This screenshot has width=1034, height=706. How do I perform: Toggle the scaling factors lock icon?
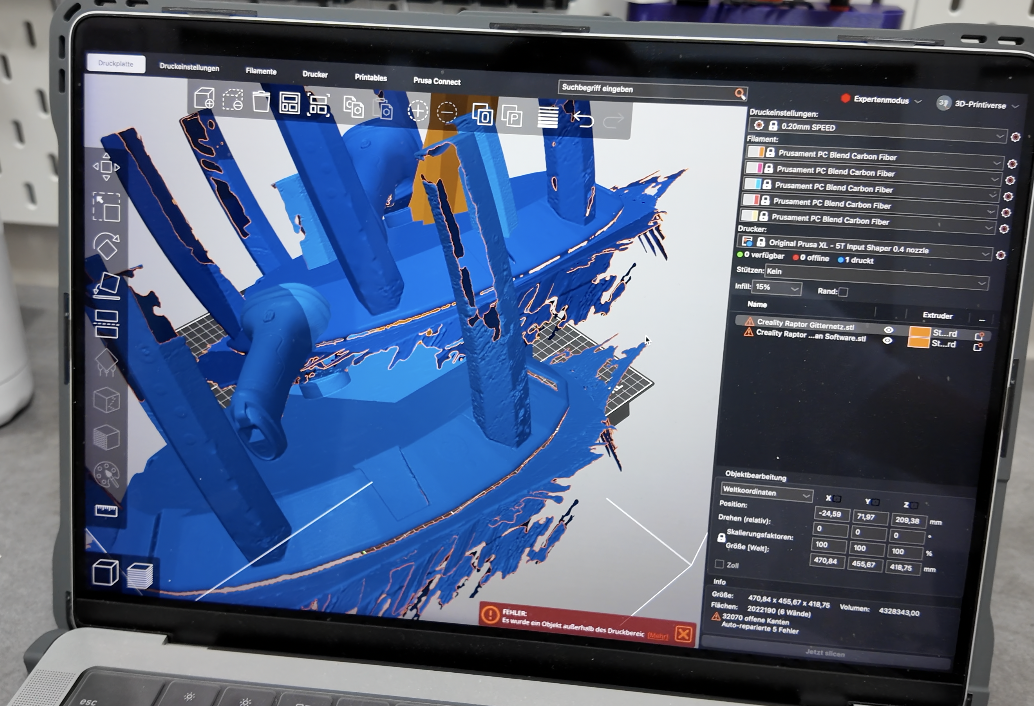pyautogui.click(x=721, y=537)
